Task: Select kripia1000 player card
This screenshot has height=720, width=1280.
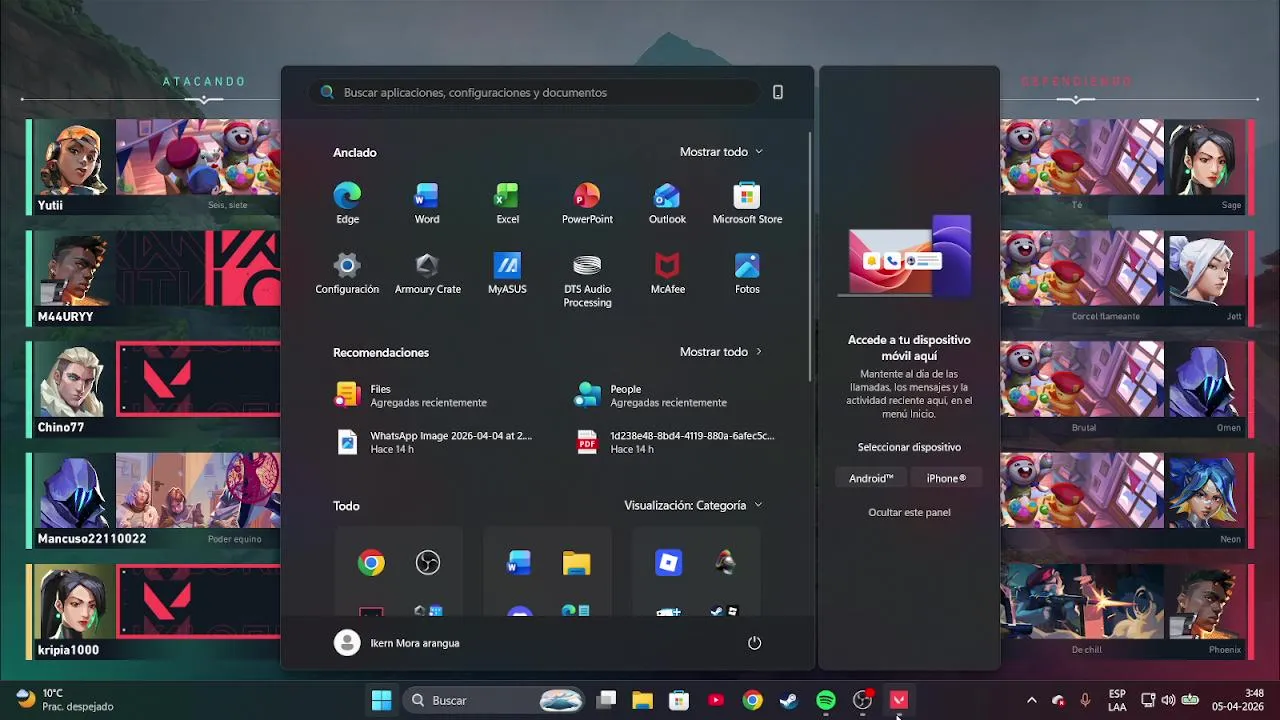Action: [x=153, y=611]
